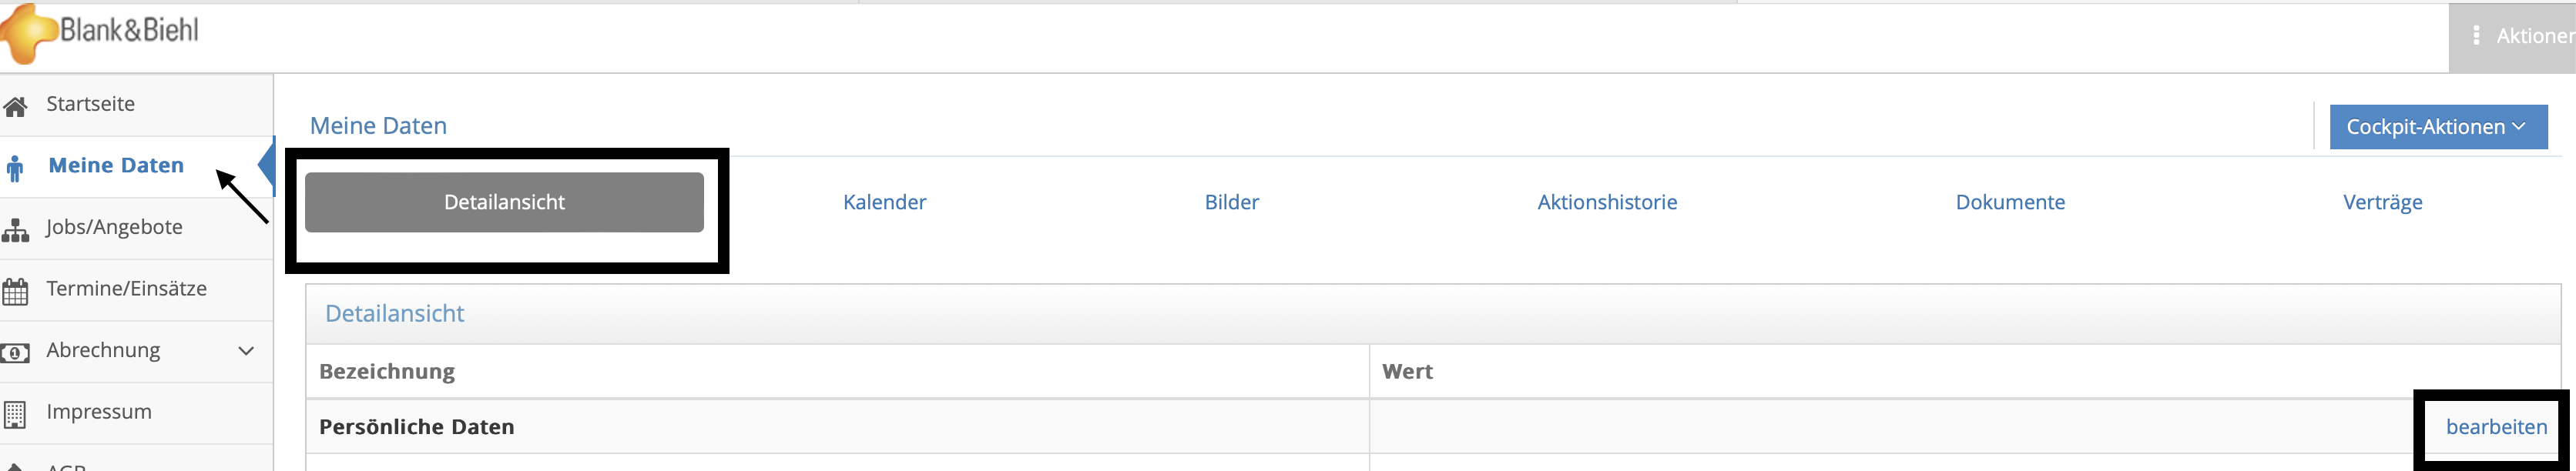The image size is (2576, 471).
Task: Click the three-dot Aktionen icon
Action: click(x=2476, y=36)
